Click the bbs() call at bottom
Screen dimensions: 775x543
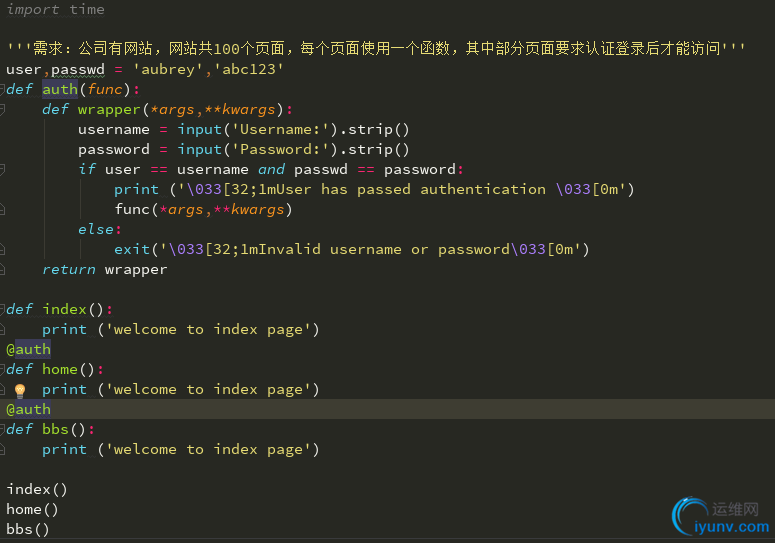tap(28, 529)
